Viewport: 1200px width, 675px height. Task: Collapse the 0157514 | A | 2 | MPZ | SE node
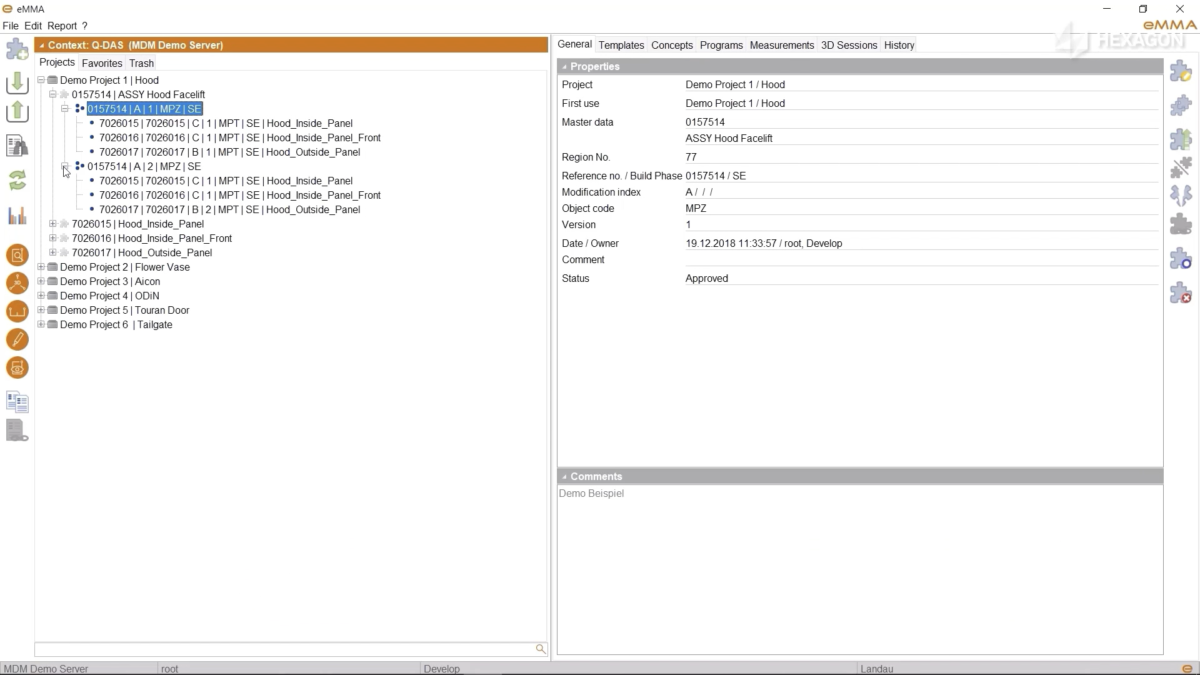coord(65,166)
